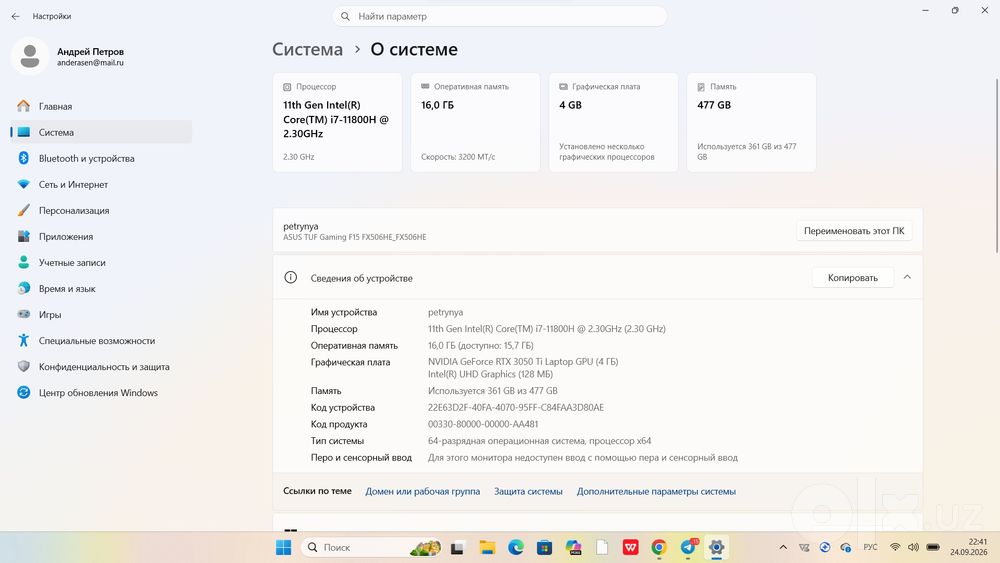Viewport: 1000px width, 563px height.
Task: Go back with the arrow beside Настройки
Action: coord(15,17)
